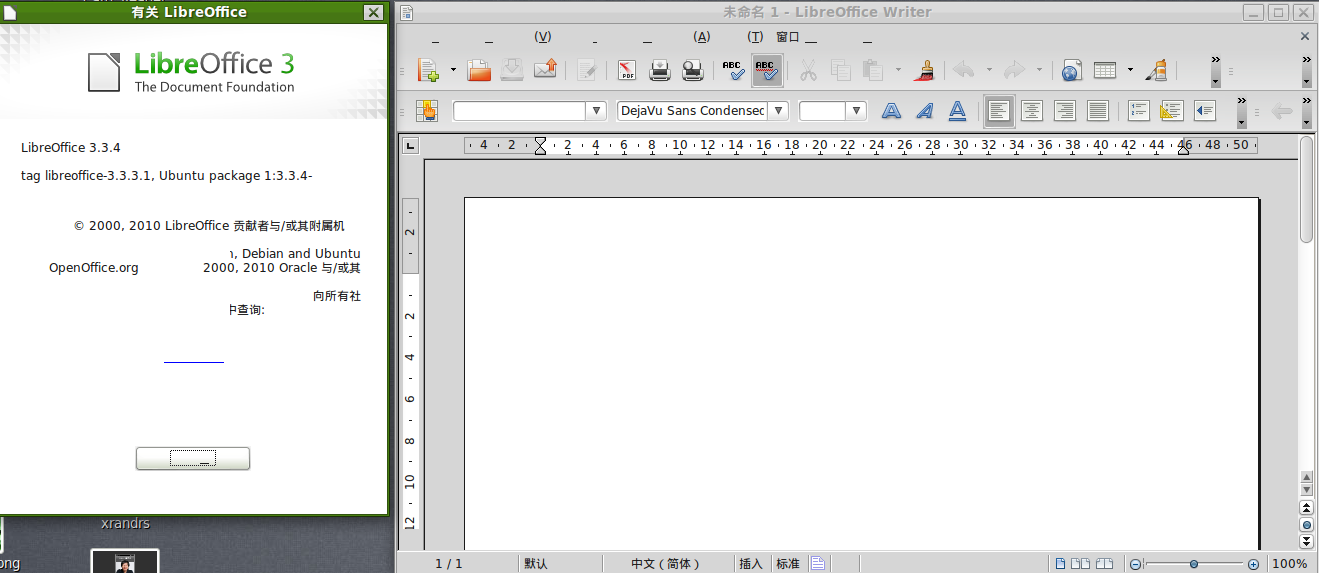Click the OK button in About dialog
Screen dimensions: 1319x573
(x=193, y=458)
